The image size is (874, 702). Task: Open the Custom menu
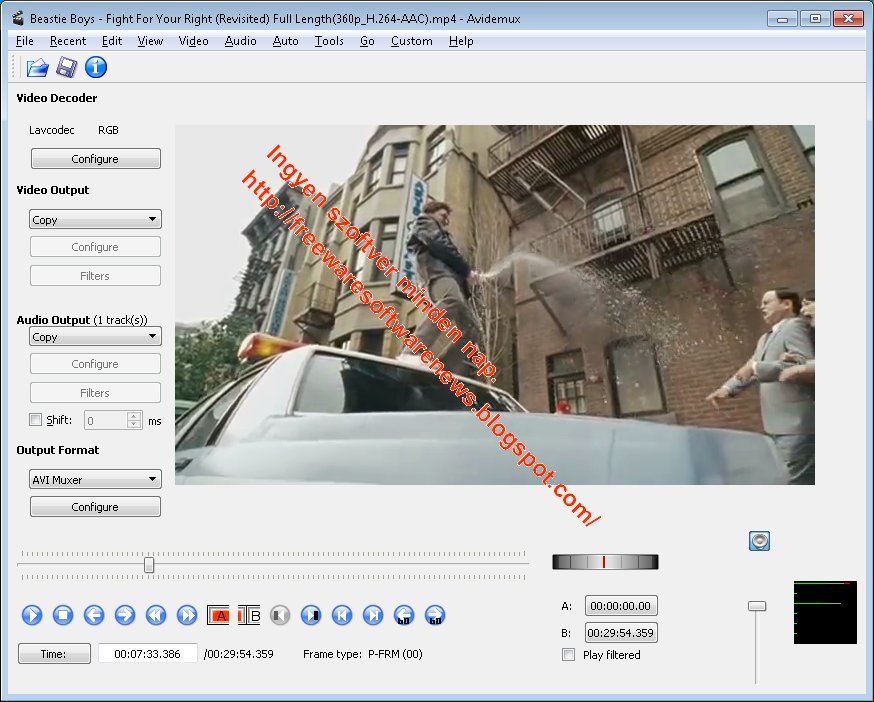pos(411,41)
